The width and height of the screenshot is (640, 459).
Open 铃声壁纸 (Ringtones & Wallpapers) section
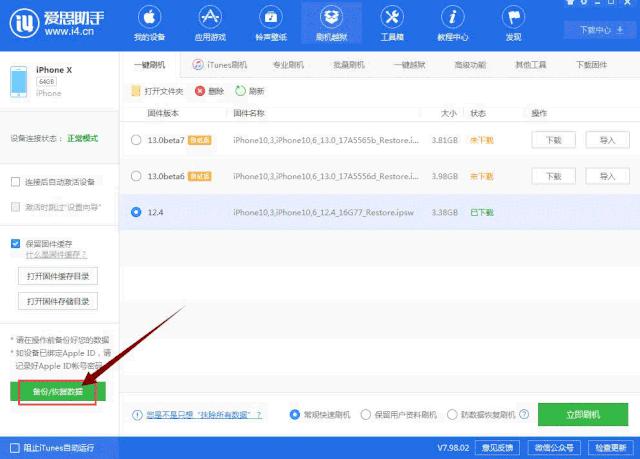[271, 24]
